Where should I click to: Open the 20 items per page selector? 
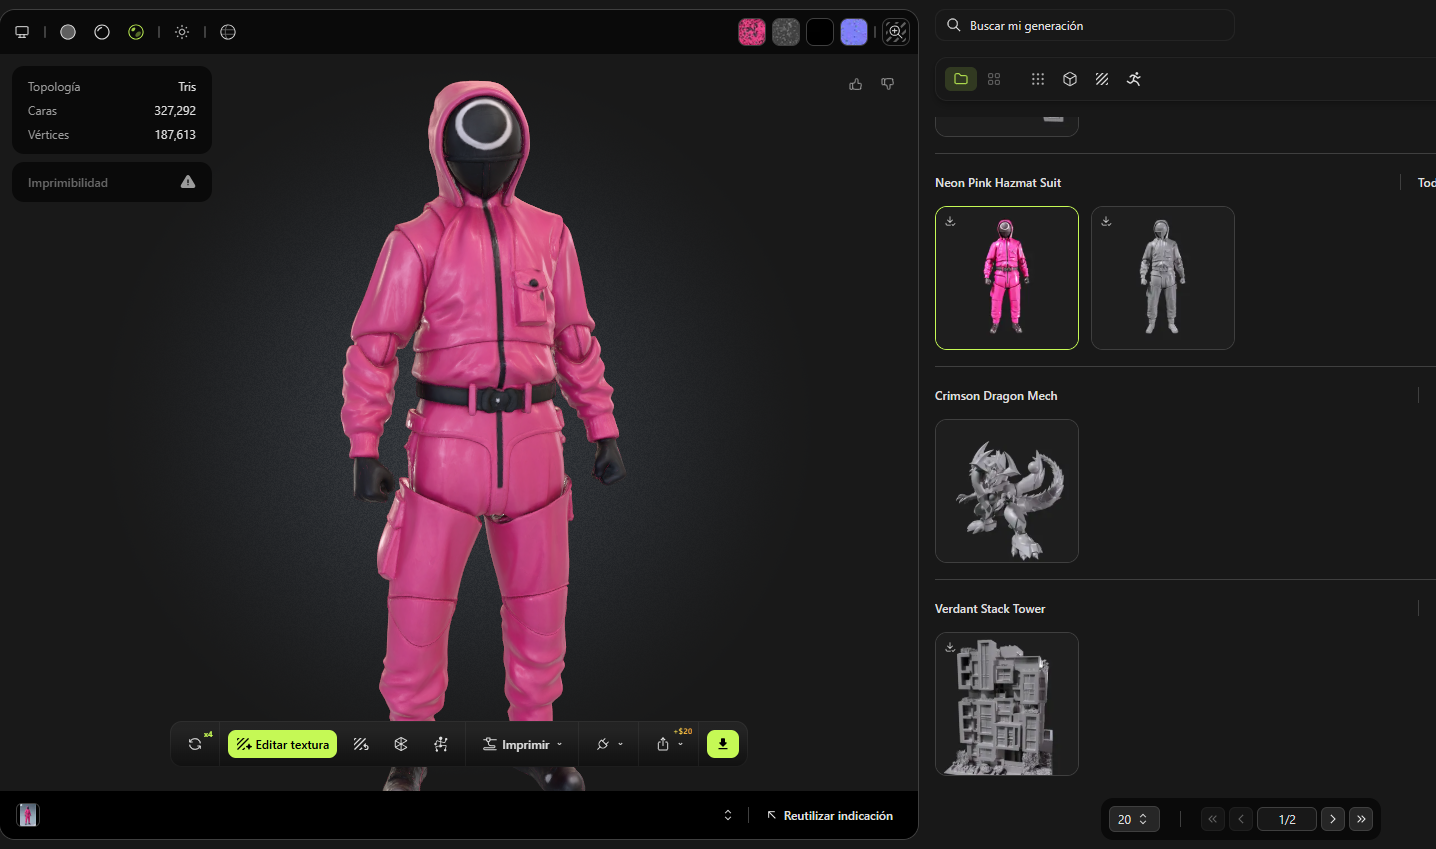coord(1134,819)
